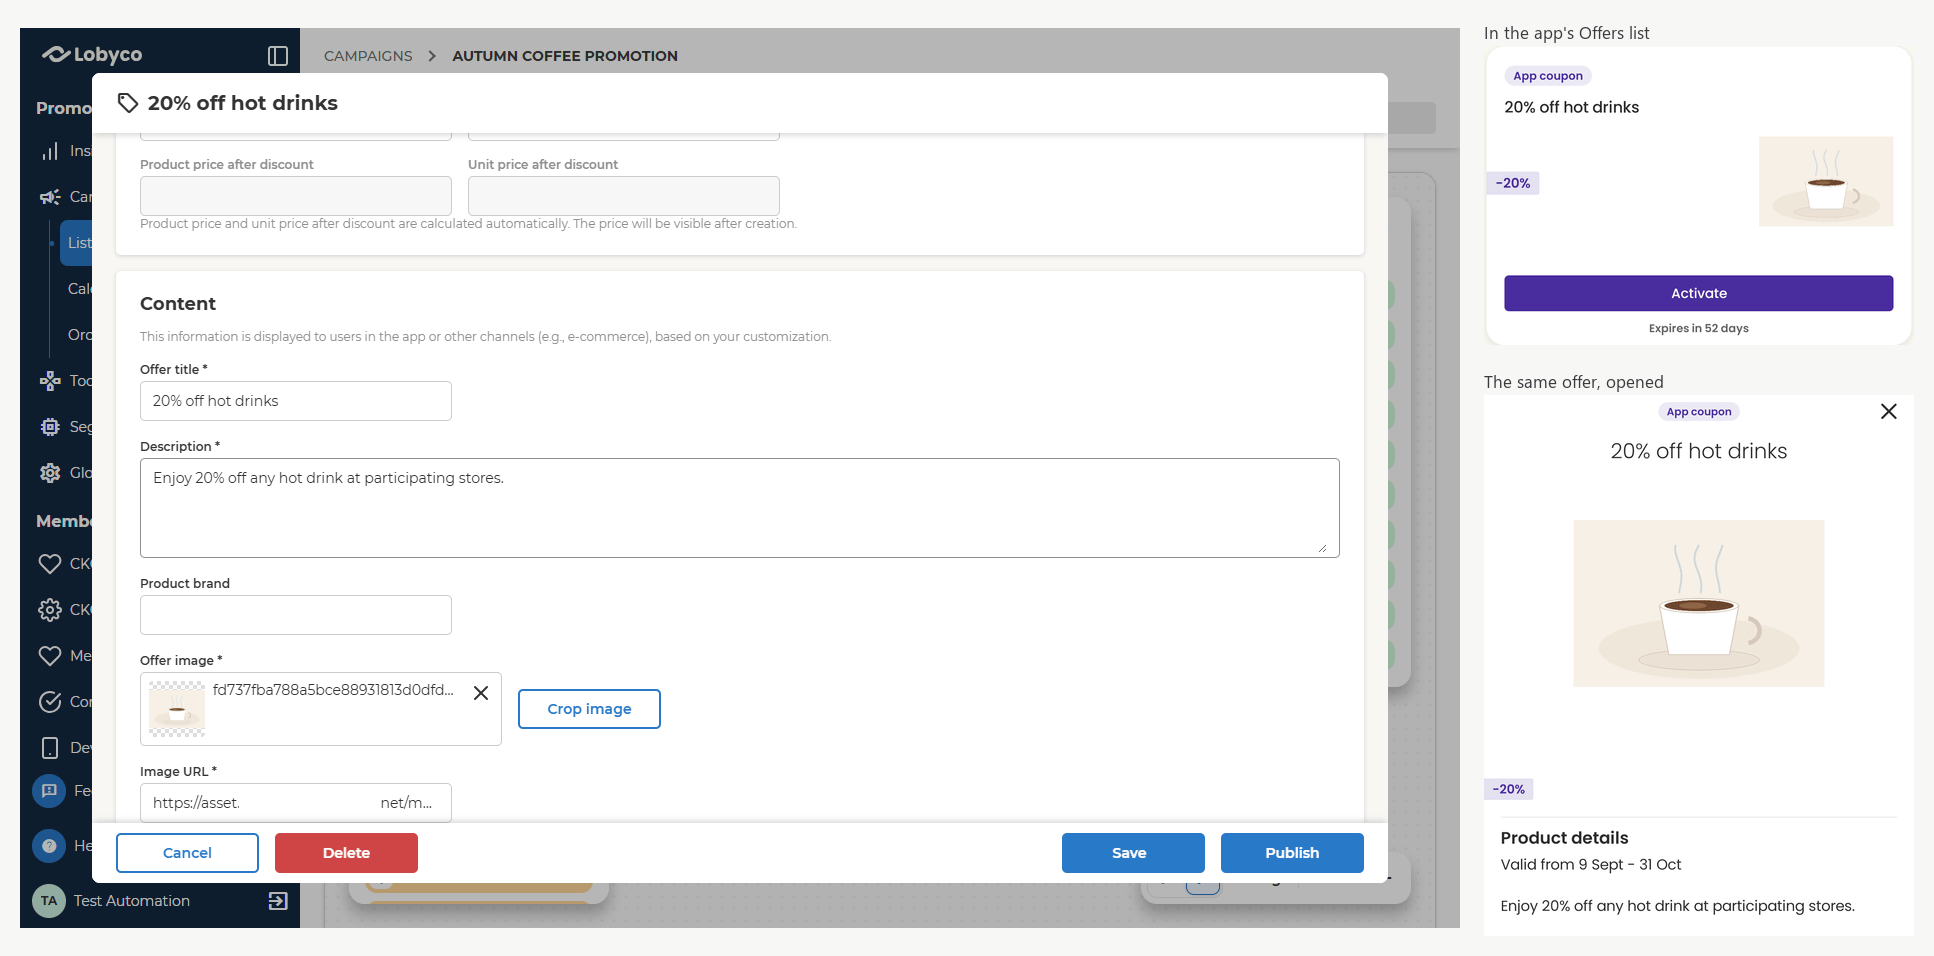Click the Lobyco logo
The width and height of the screenshot is (1934, 956).
(x=92, y=54)
